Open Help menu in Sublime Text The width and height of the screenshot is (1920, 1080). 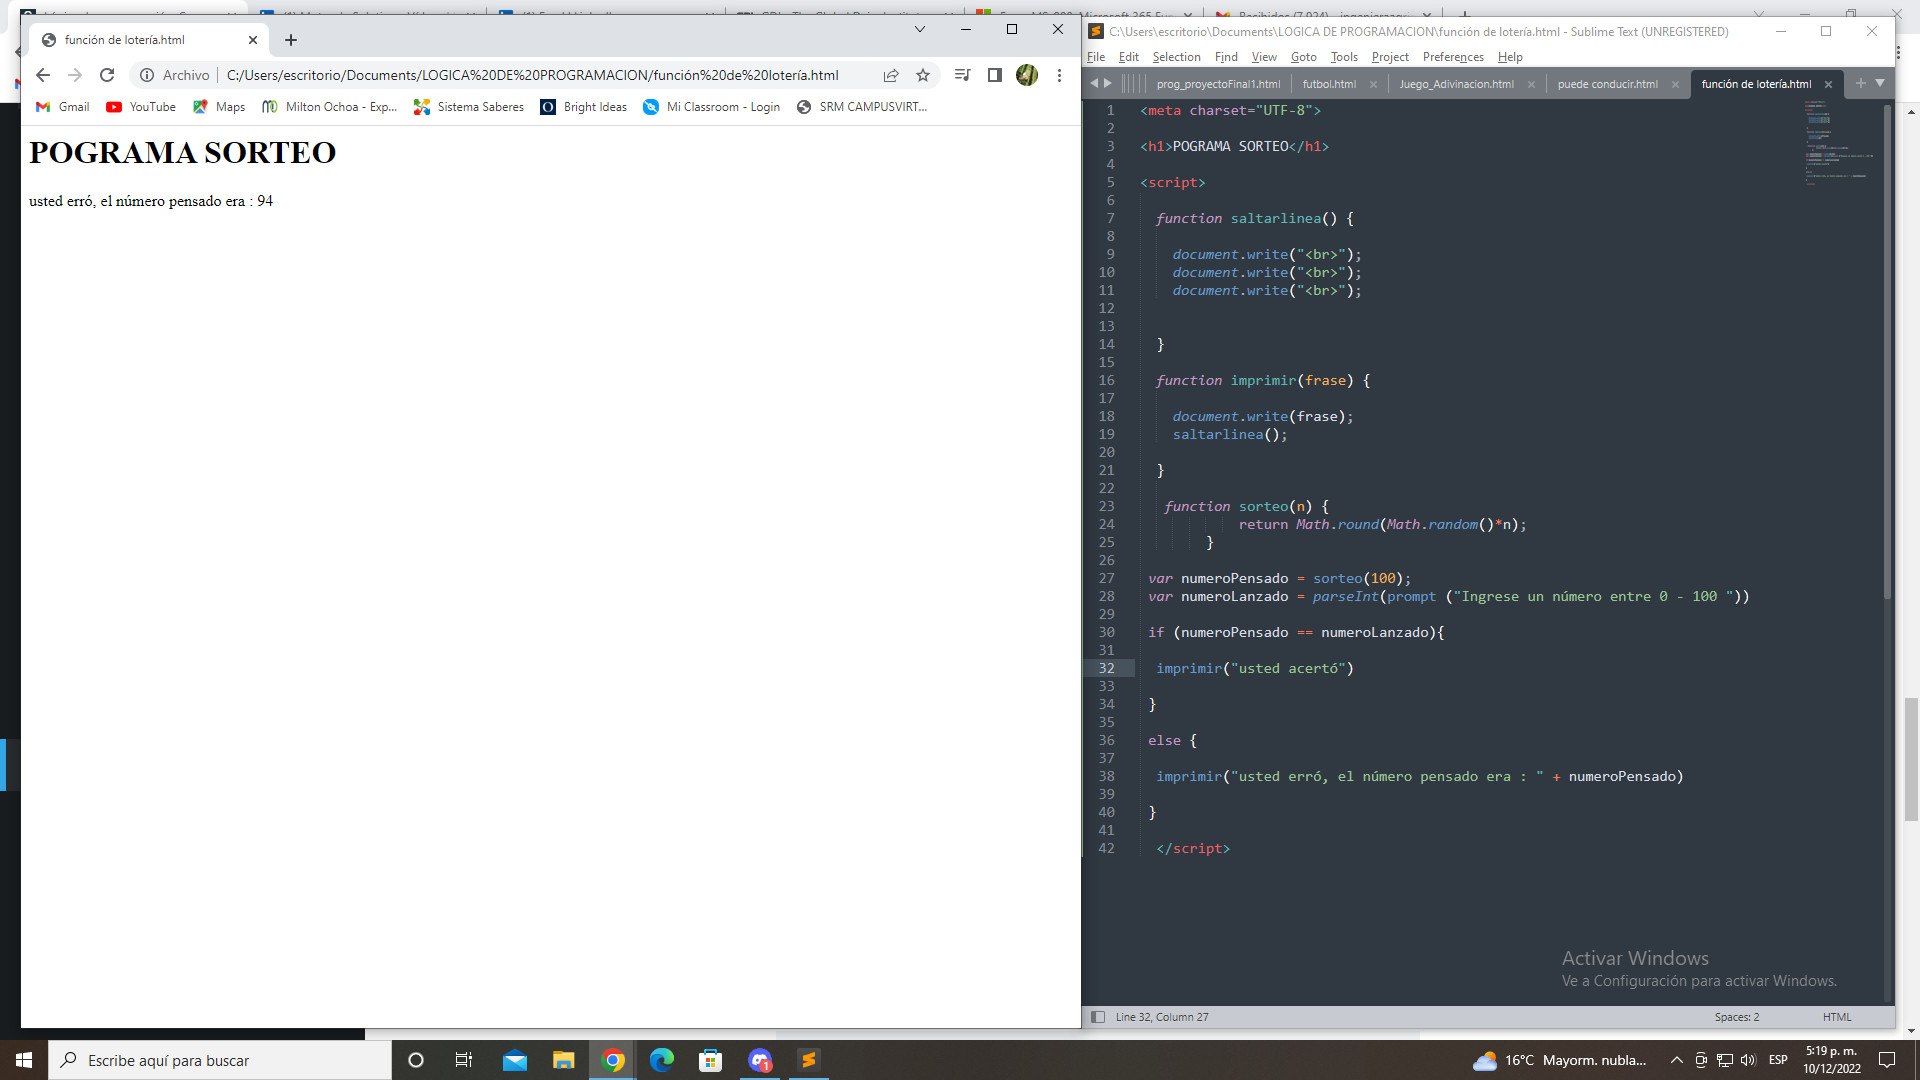(1510, 57)
